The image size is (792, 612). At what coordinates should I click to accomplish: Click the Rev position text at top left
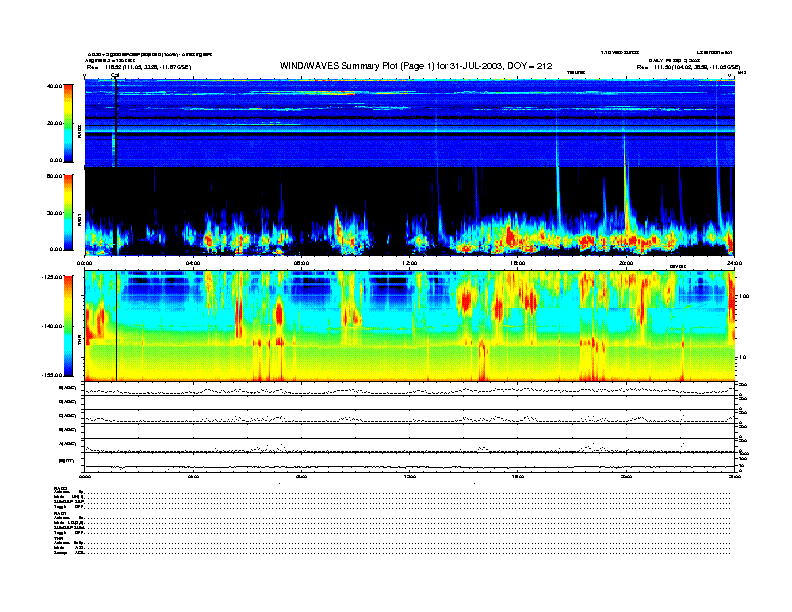pyautogui.click(x=139, y=67)
